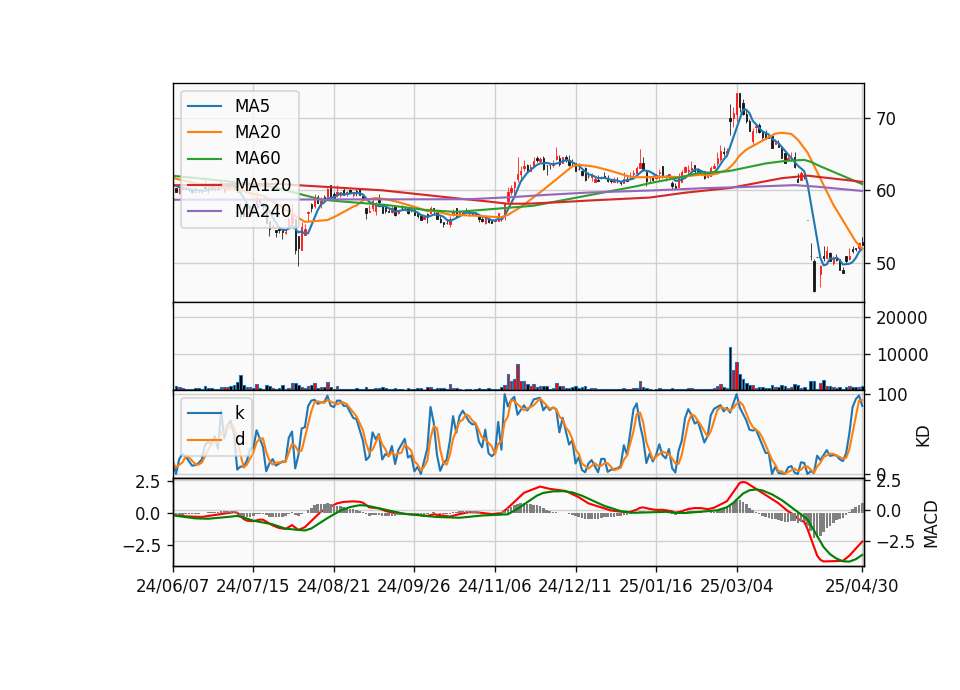The image size is (960, 690).
Task: Click the MA5 legend label
Action: pos(252,106)
